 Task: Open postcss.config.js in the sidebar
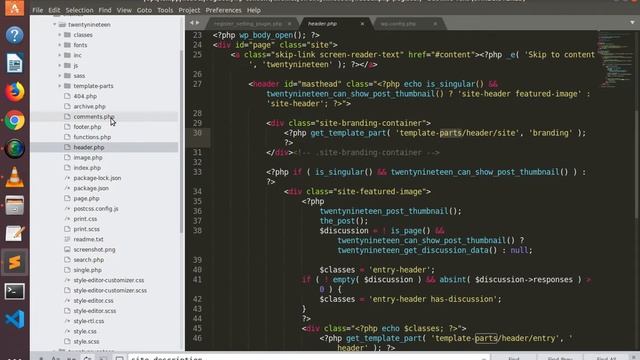[x=96, y=209]
